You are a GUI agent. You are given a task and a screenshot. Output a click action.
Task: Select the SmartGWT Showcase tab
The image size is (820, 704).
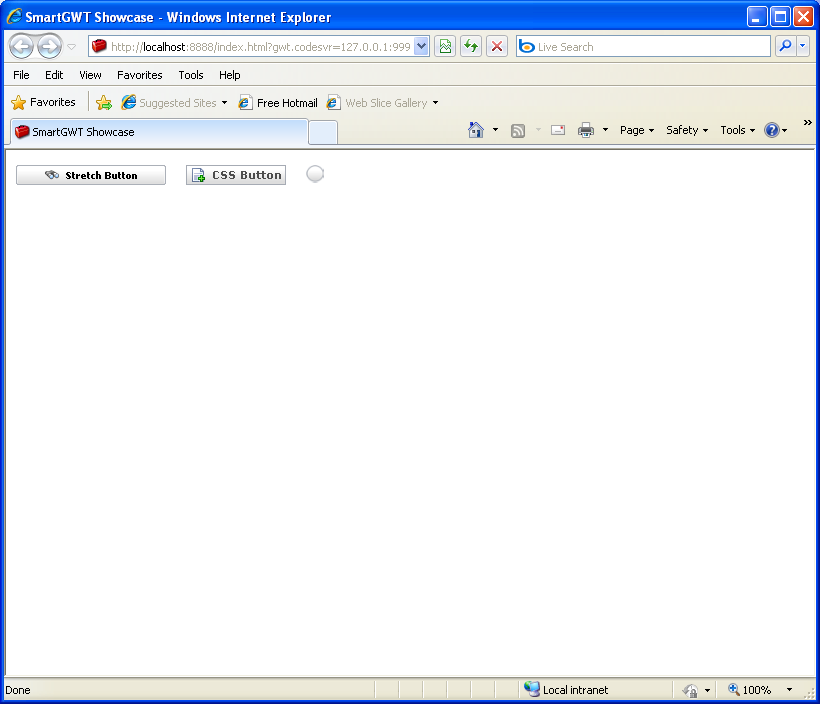tap(158, 132)
